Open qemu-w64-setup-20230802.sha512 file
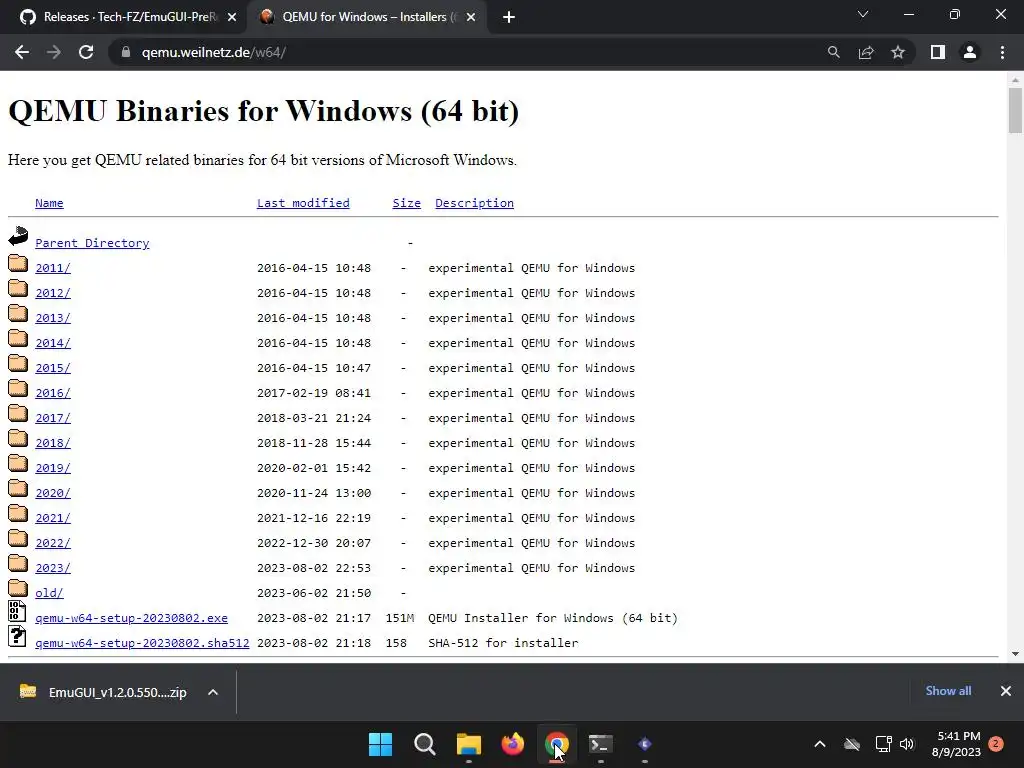Image resolution: width=1024 pixels, height=768 pixels. point(142,643)
